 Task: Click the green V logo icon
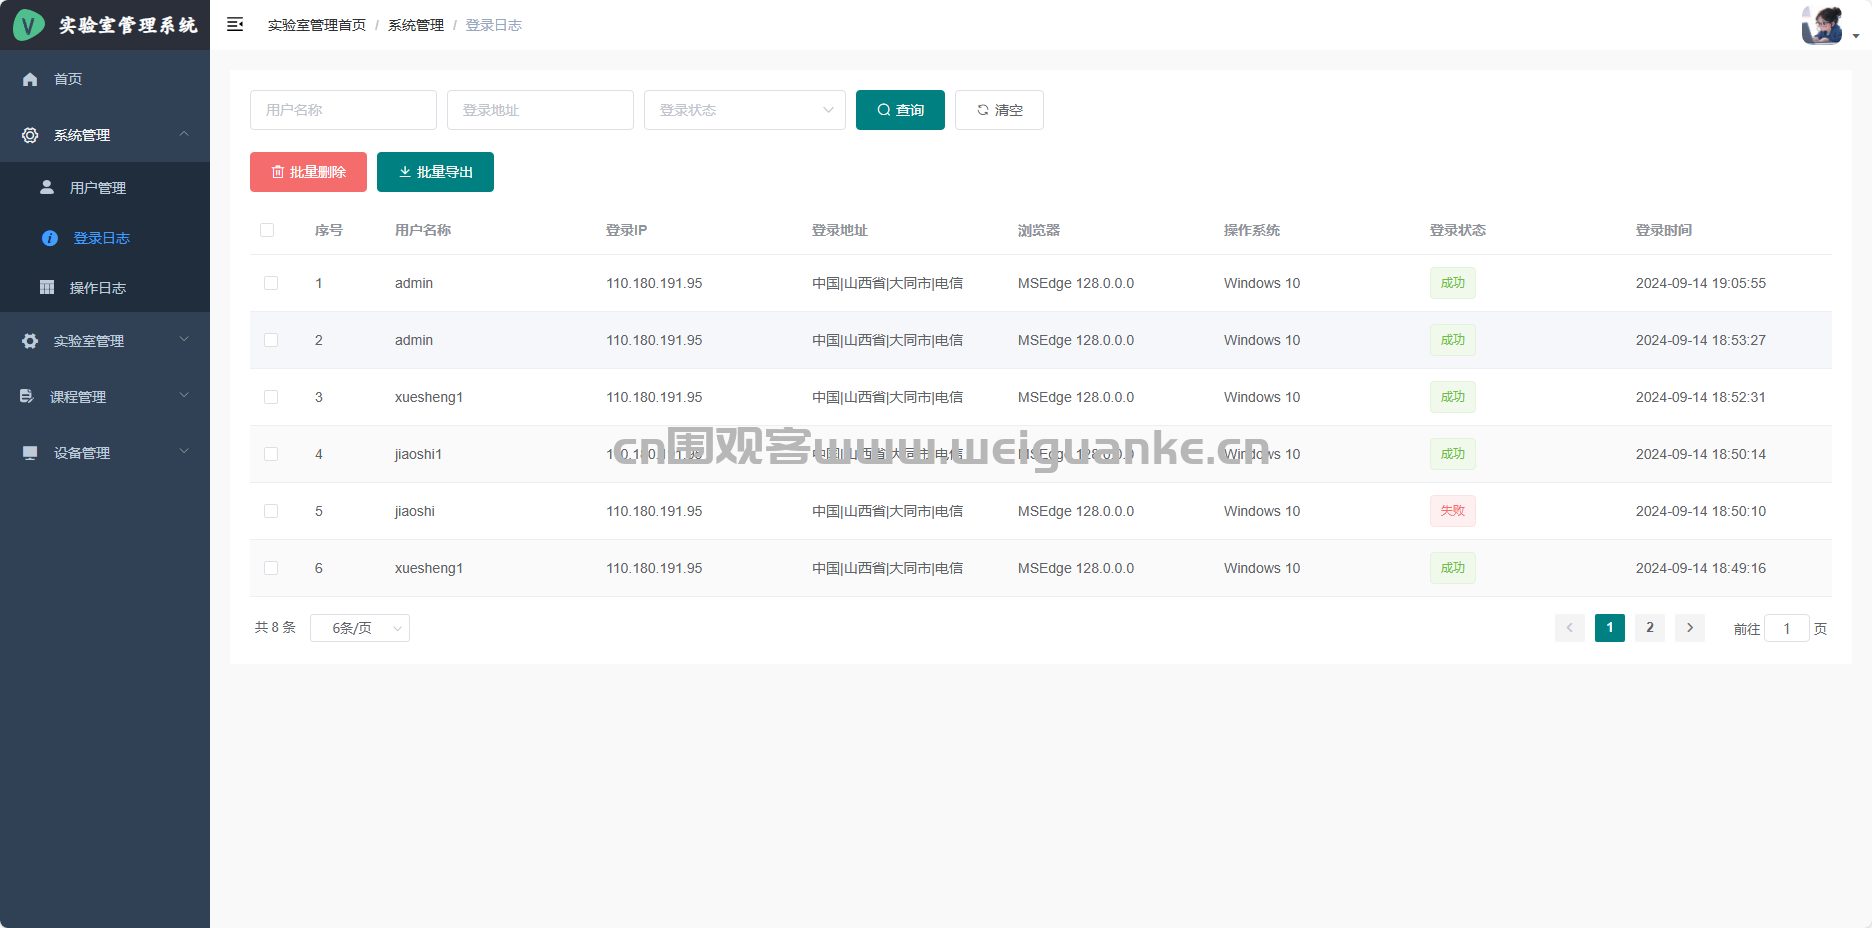[28, 25]
